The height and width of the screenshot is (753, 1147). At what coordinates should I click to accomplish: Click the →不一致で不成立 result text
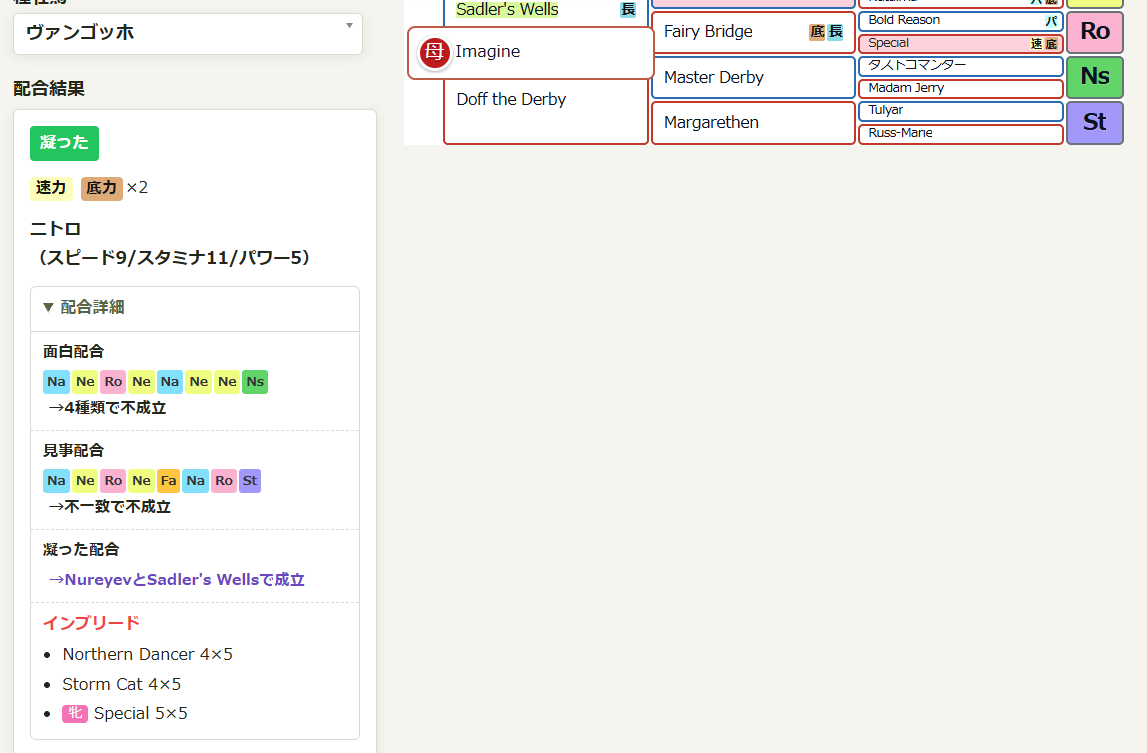110,507
